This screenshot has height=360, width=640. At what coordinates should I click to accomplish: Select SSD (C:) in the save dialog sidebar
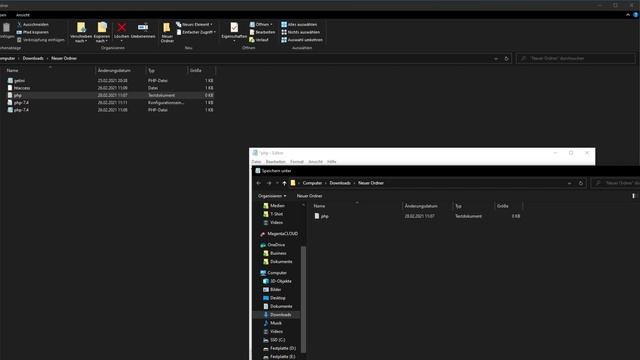[x=278, y=340]
